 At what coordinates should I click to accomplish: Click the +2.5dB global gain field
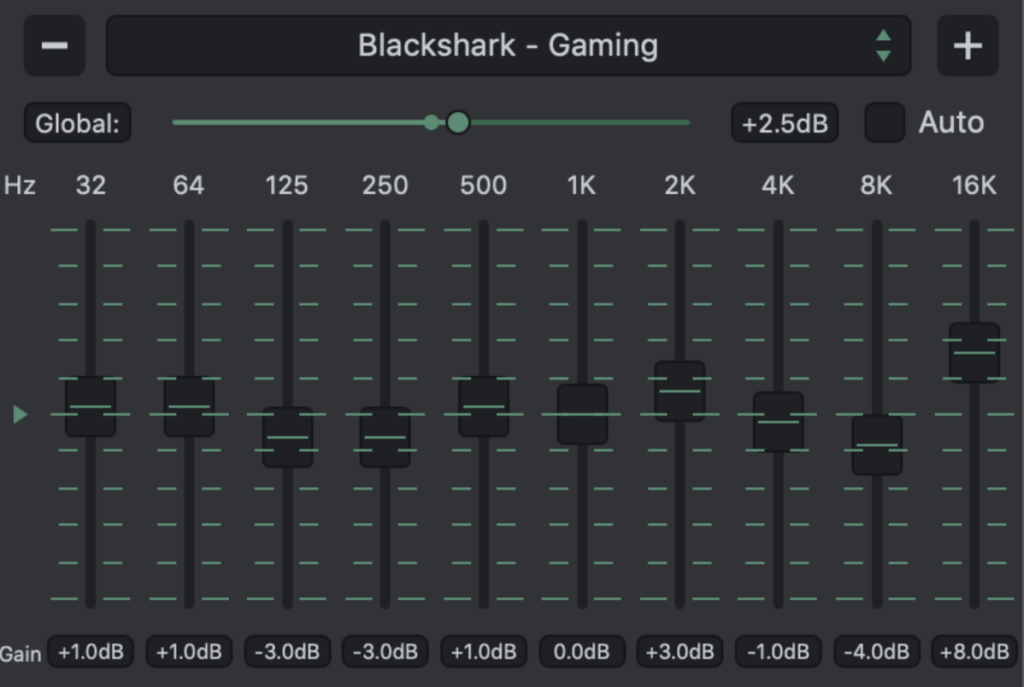(x=784, y=124)
